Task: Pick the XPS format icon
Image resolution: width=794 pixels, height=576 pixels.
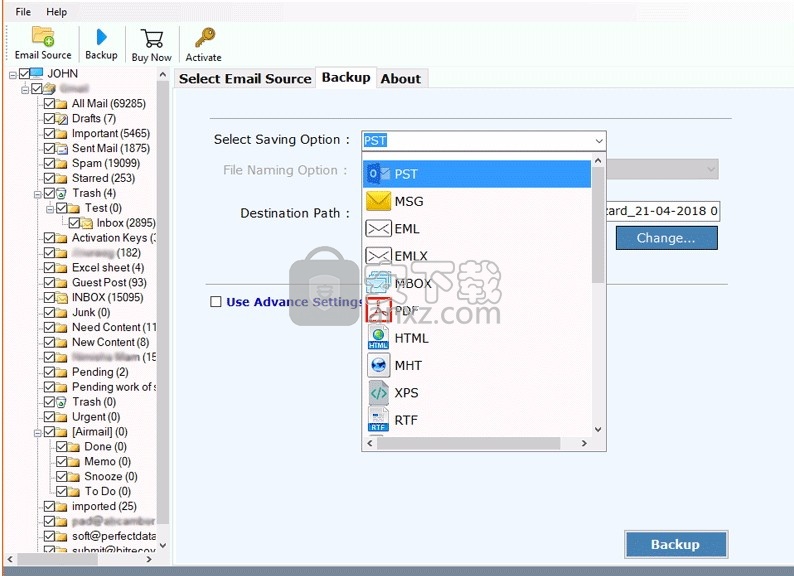Action: tap(378, 393)
